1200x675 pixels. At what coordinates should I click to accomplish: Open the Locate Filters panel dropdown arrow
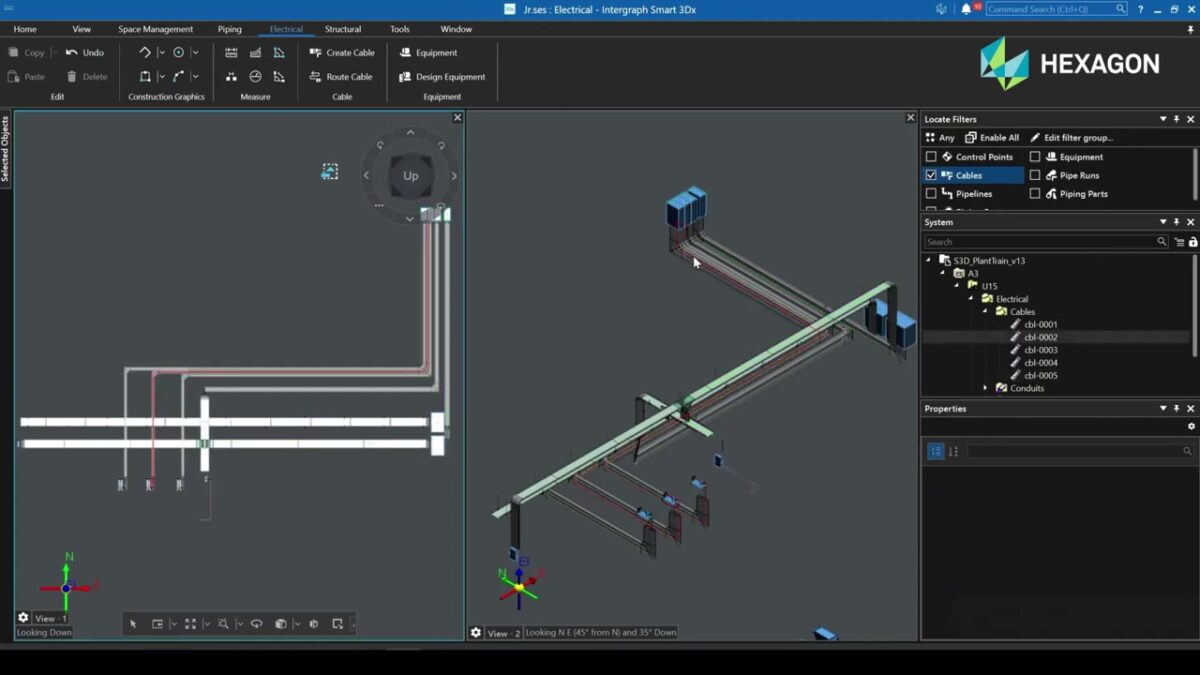tap(1163, 119)
